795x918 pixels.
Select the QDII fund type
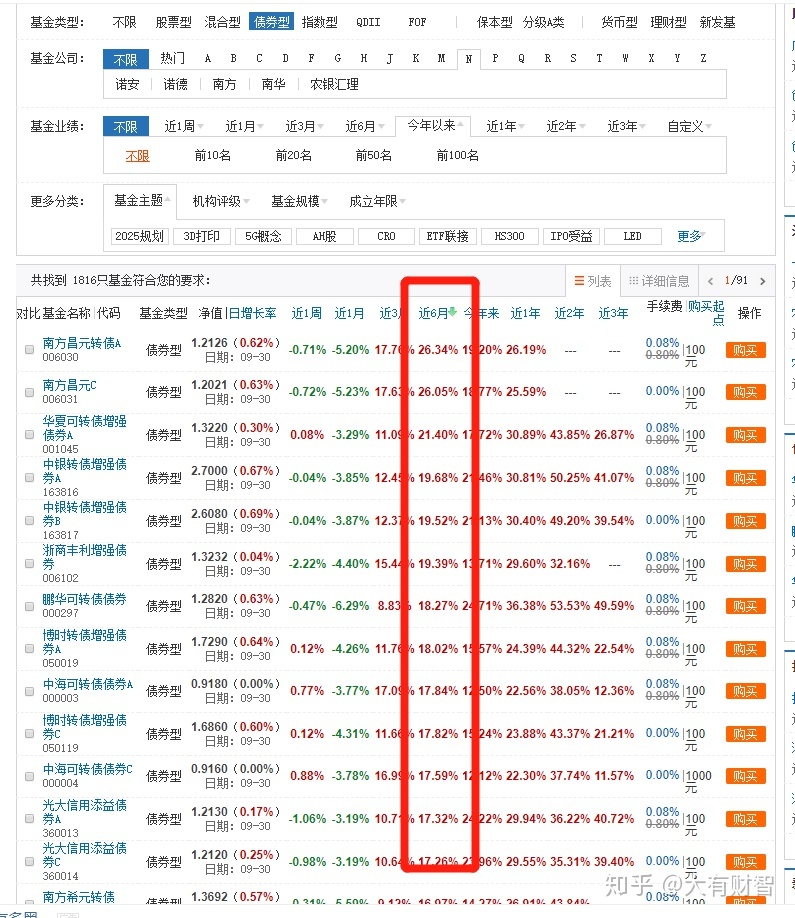tap(368, 22)
